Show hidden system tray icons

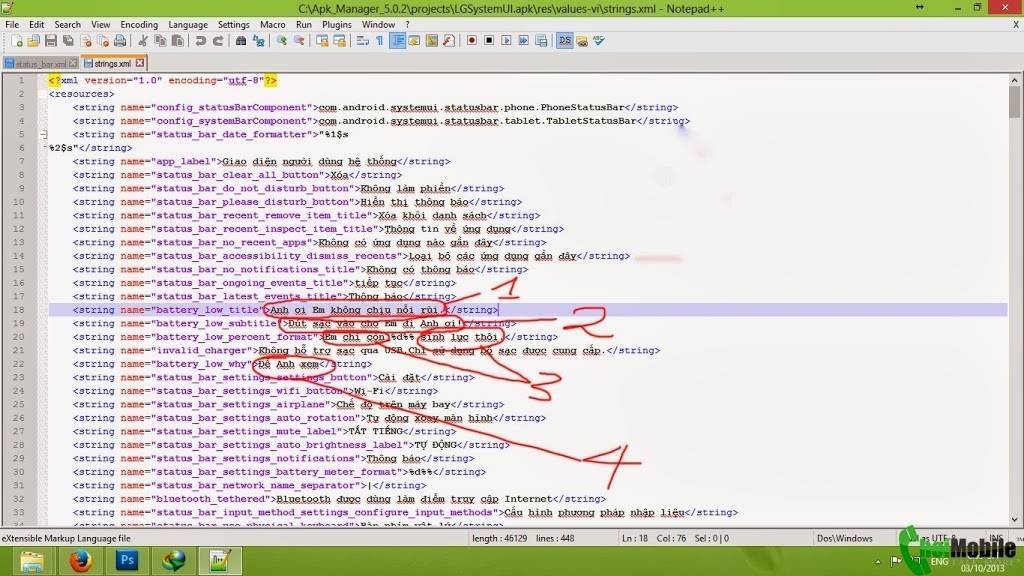(878, 562)
